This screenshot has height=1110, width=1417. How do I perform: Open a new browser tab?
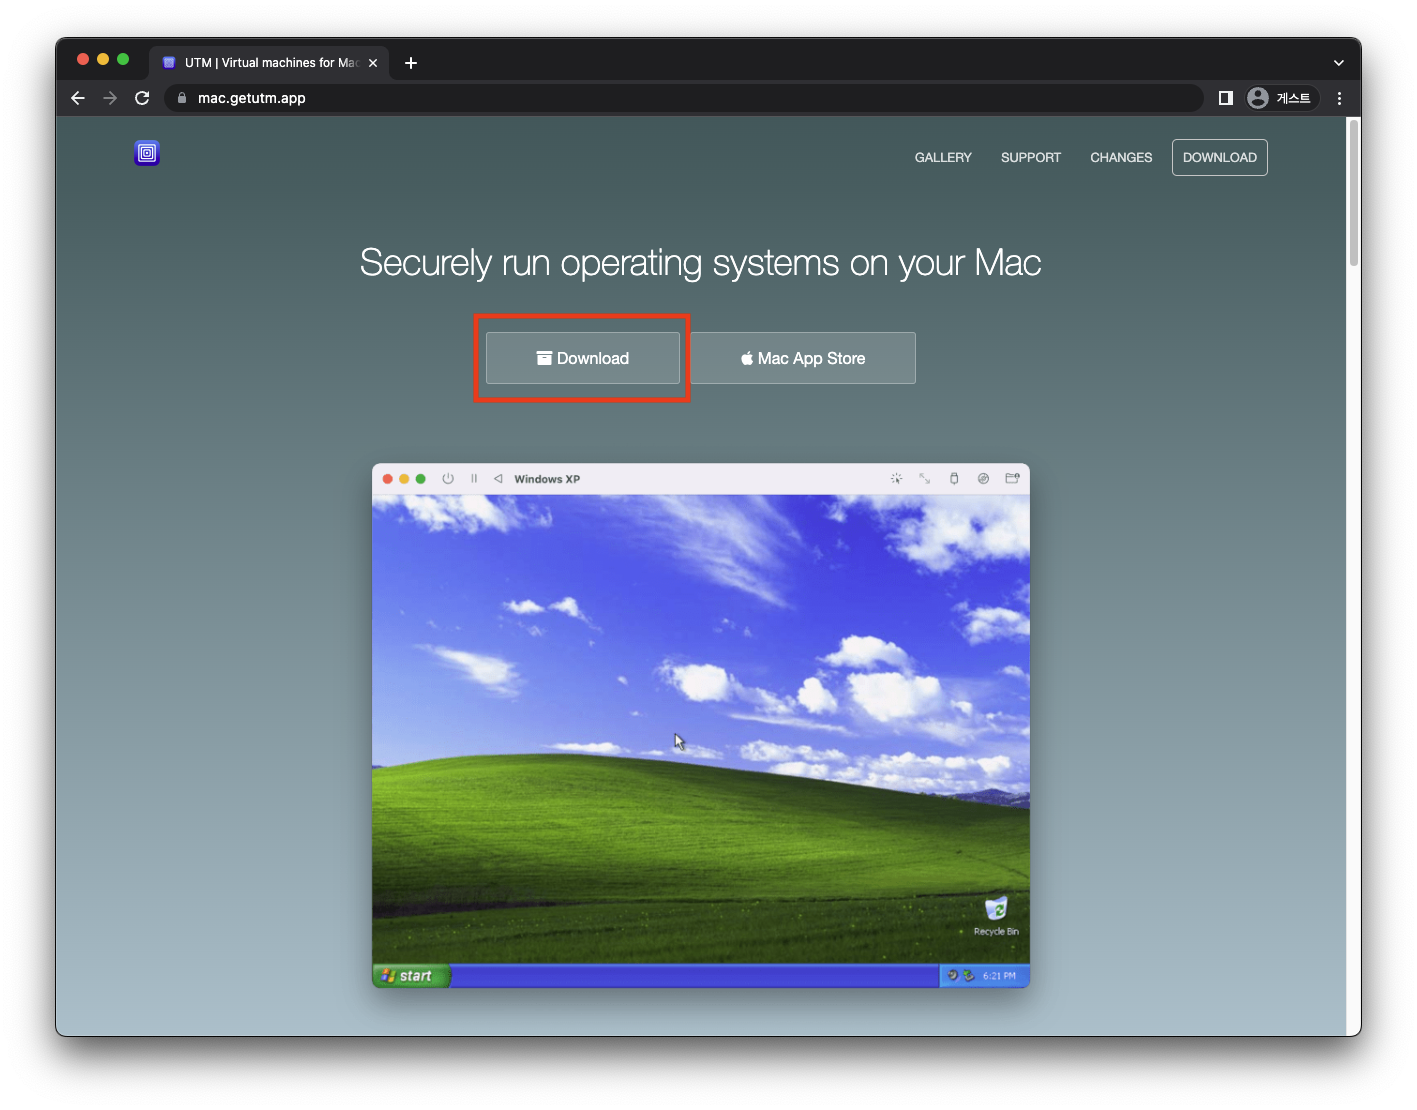tap(410, 63)
